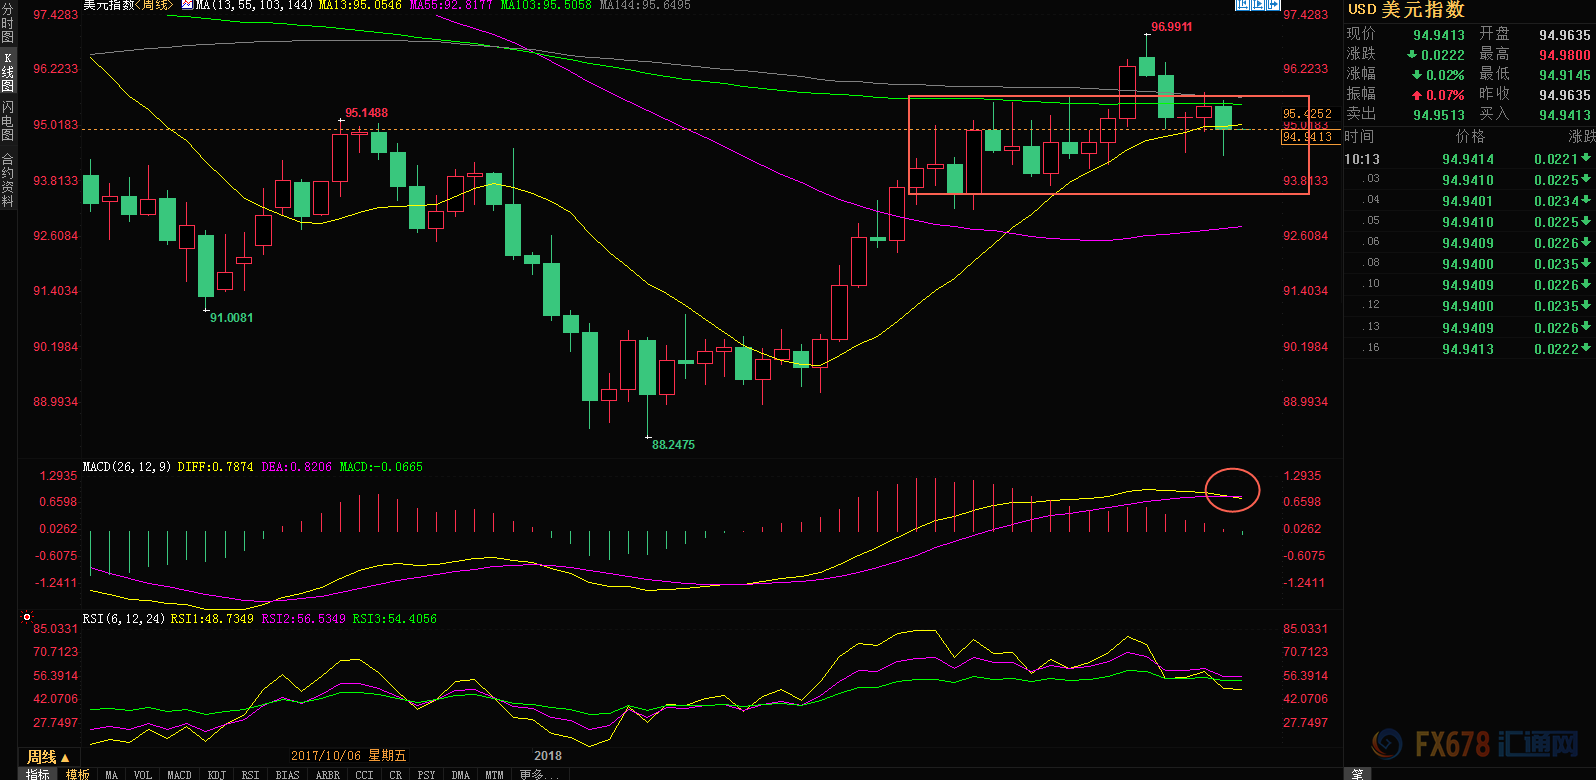Click the 振幅 0.07% value
The height and width of the screenshot is (780, 1596).
coord(1439,95)
